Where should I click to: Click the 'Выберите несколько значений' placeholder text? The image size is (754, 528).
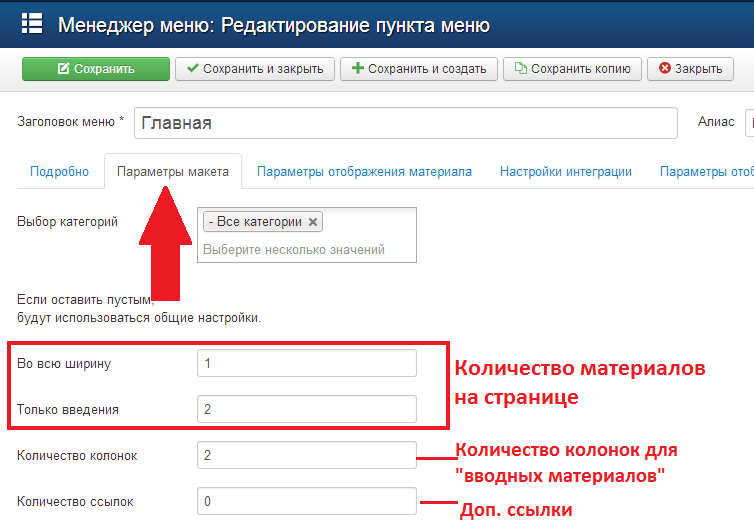[x=294, y=249]
